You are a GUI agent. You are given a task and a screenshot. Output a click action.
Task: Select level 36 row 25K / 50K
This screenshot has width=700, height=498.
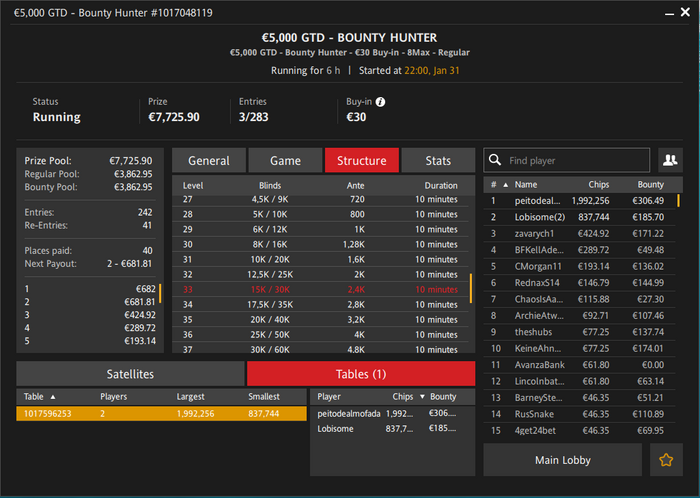click(320, 334)
